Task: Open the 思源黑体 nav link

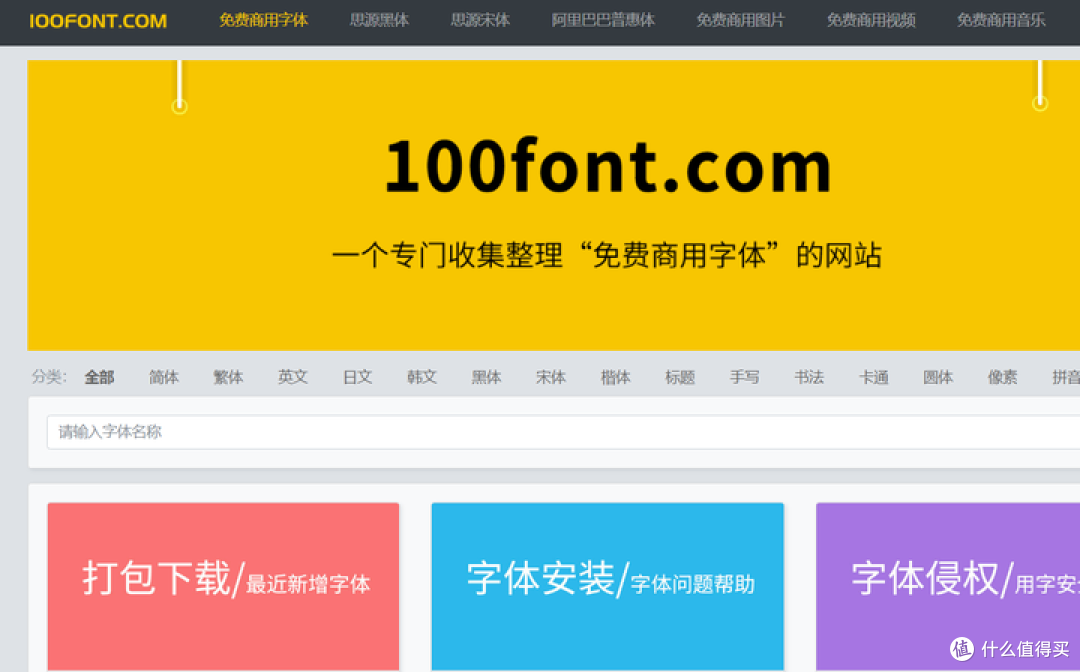Action: (x=379, y=21)
